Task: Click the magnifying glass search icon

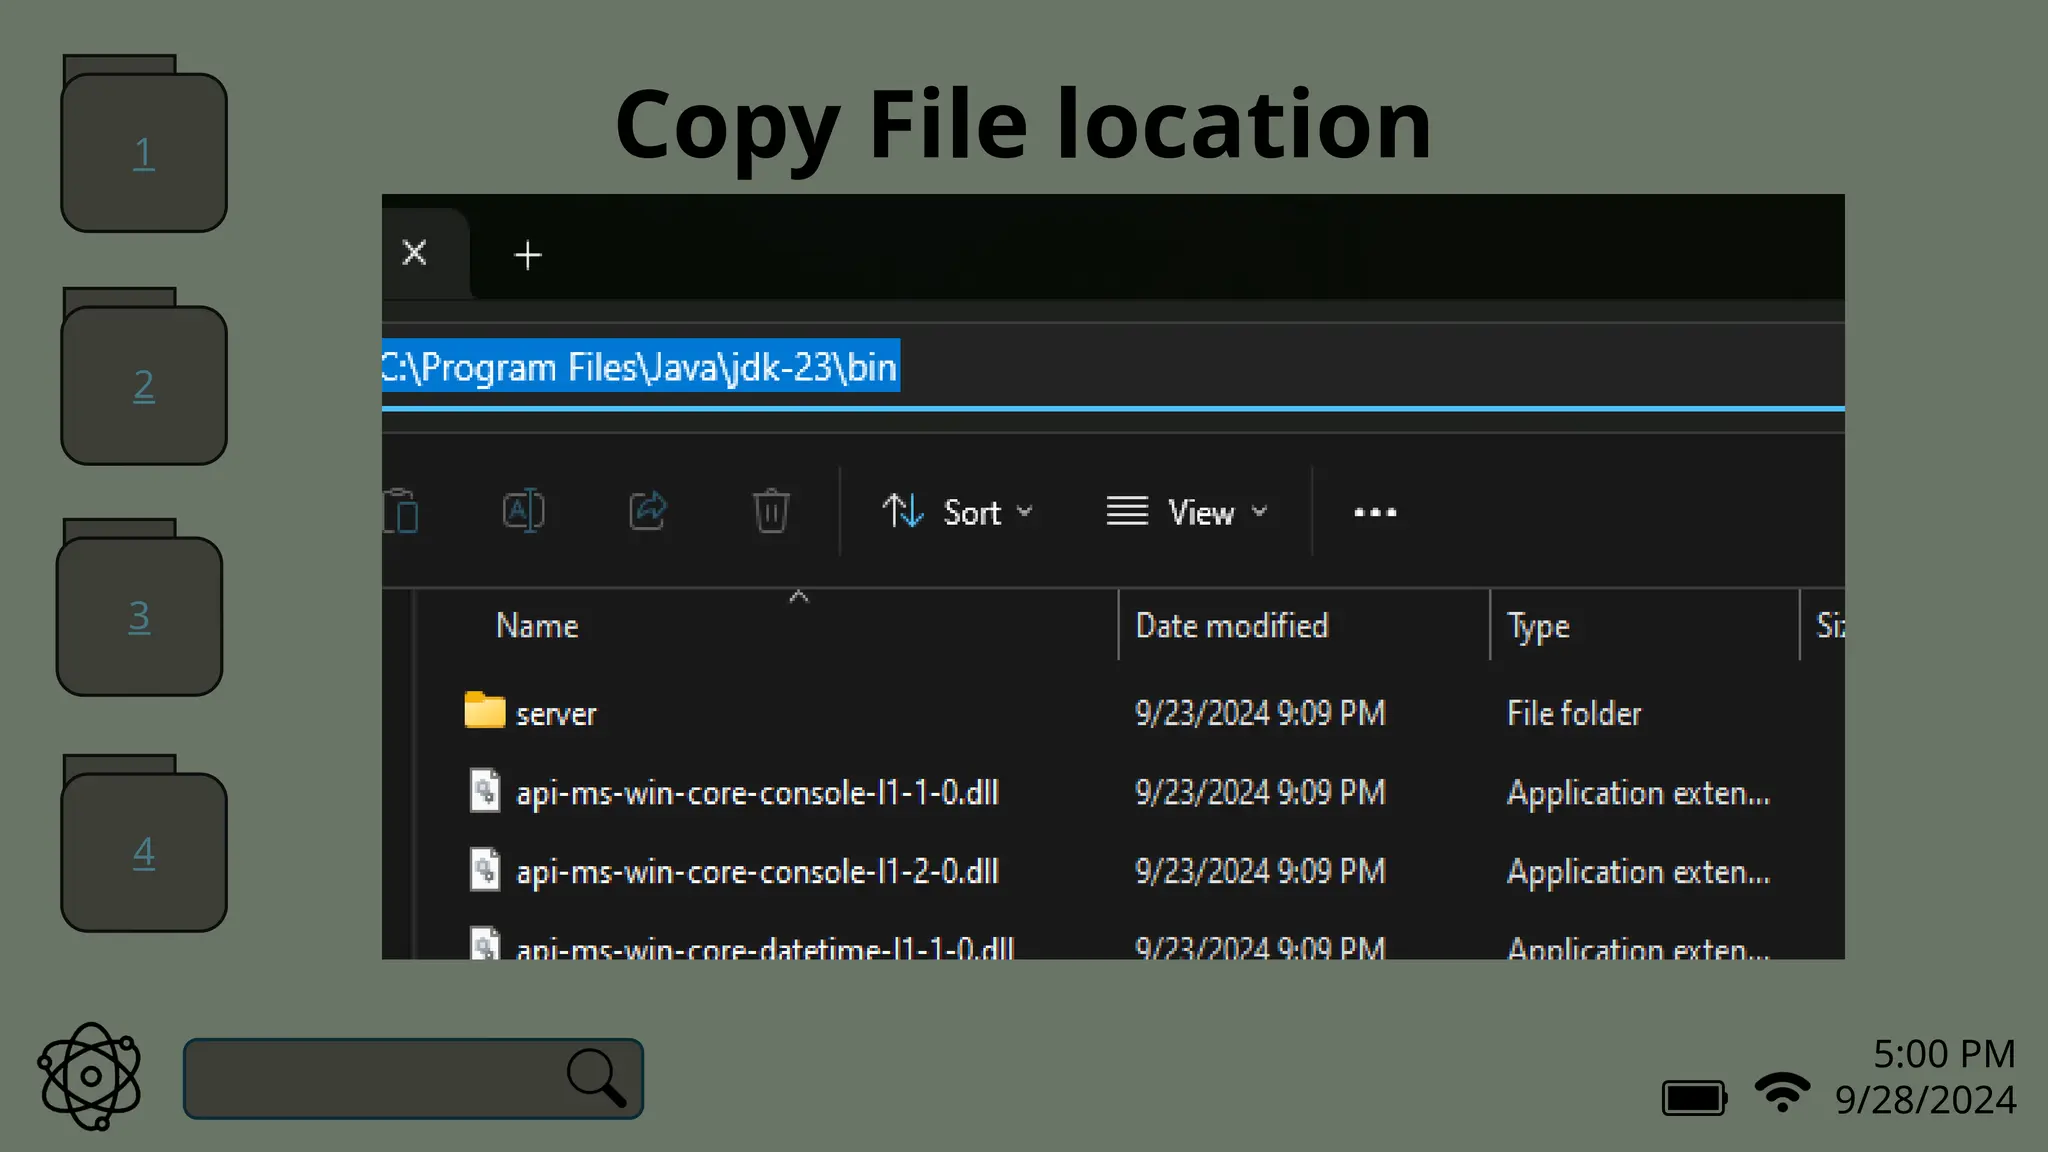Action: (x=597, y=1077)
